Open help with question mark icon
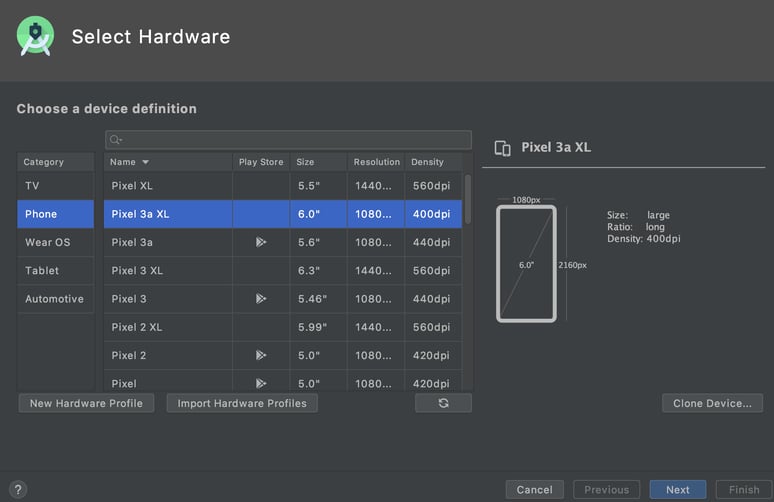This screenshot has height=502, width=774. pyautogui.click(x=18, y=490)
